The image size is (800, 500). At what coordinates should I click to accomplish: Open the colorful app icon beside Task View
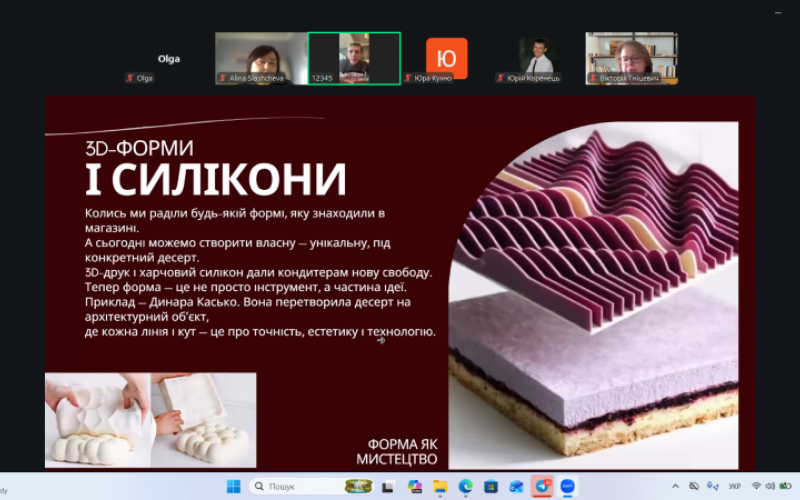pos(415,487)
